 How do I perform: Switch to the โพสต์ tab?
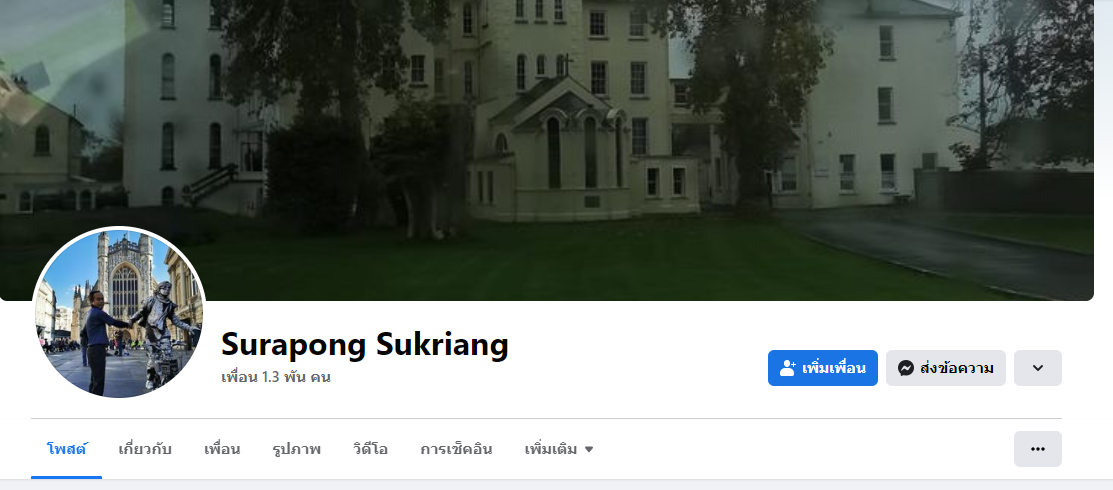pos(67,449)
